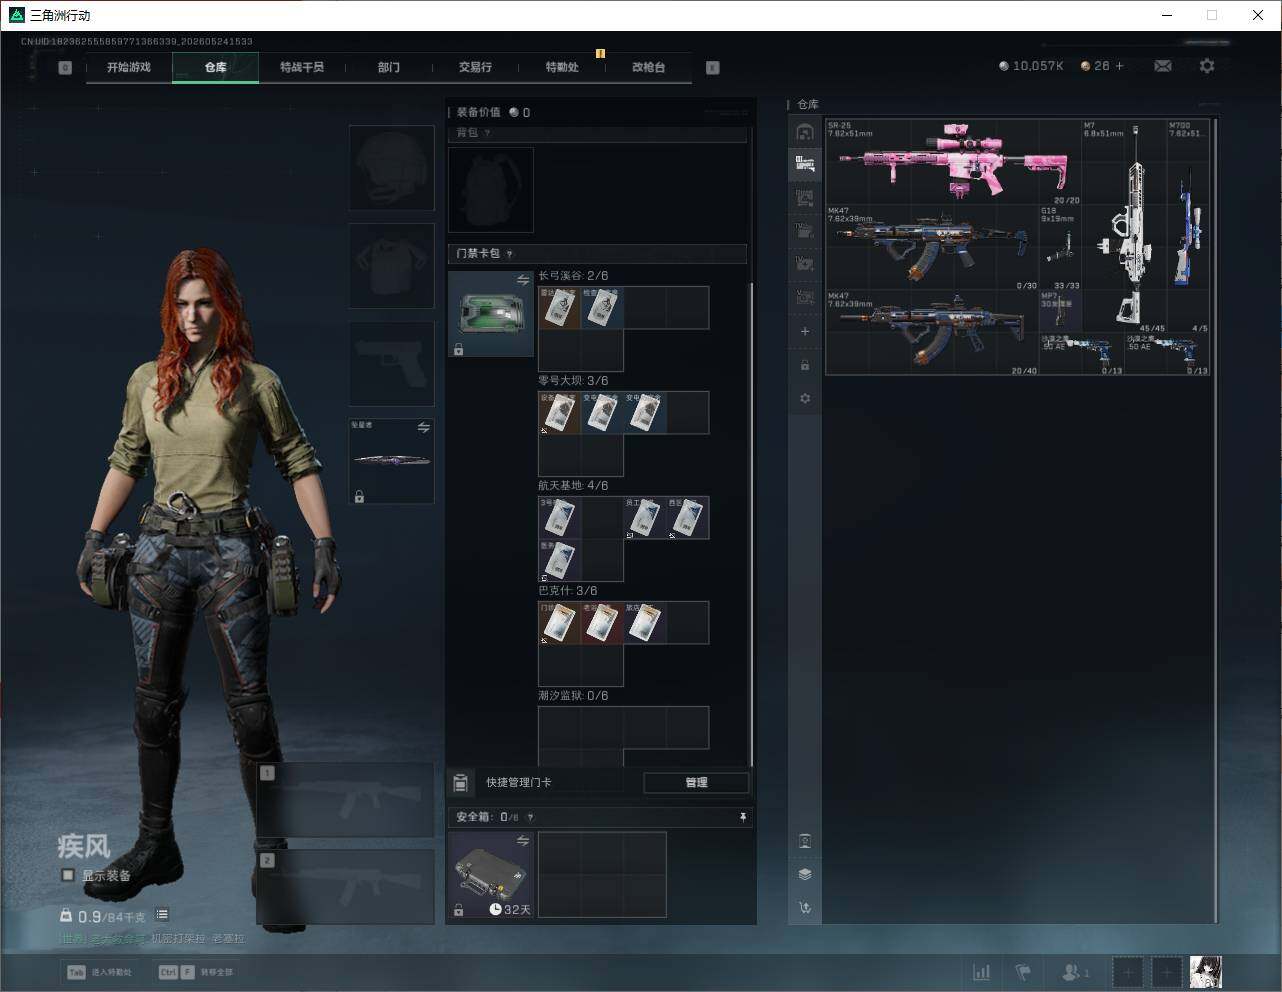This screenshot has height=992, width=1282.
Task: Select the MK47 with 0/30 ammo
Action: [932, 248]
